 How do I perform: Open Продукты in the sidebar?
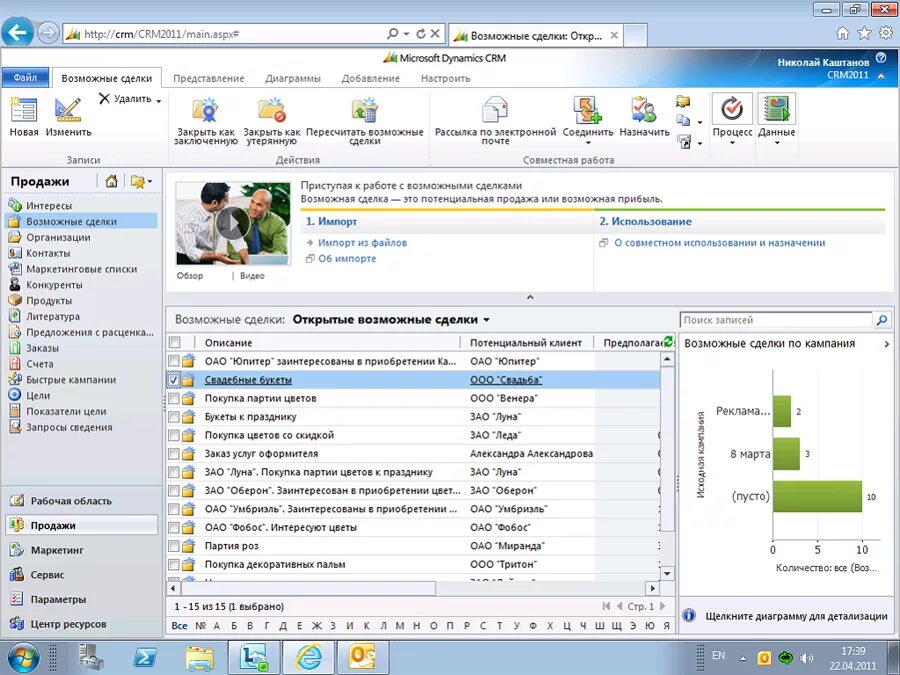point(49,300)
